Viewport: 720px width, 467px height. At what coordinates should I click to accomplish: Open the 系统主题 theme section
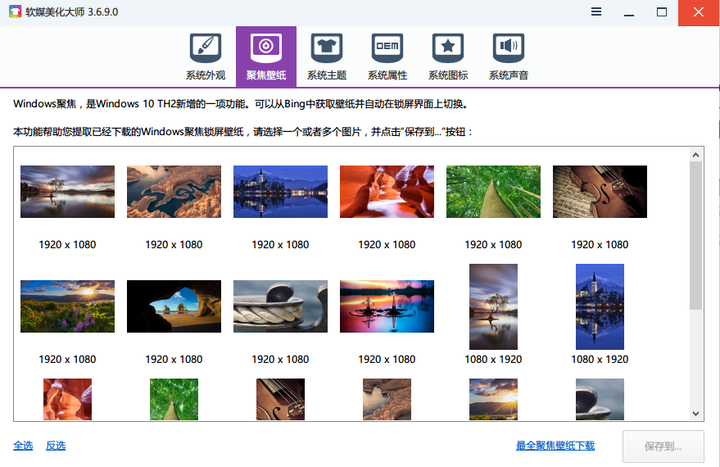(x=326, y=57)
